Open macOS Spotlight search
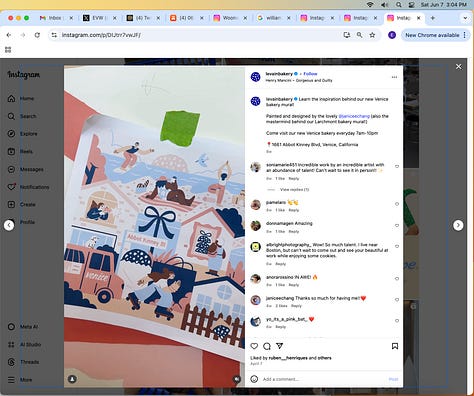The image size is (474, 396). pyautogui.click(x=399, y=5)
